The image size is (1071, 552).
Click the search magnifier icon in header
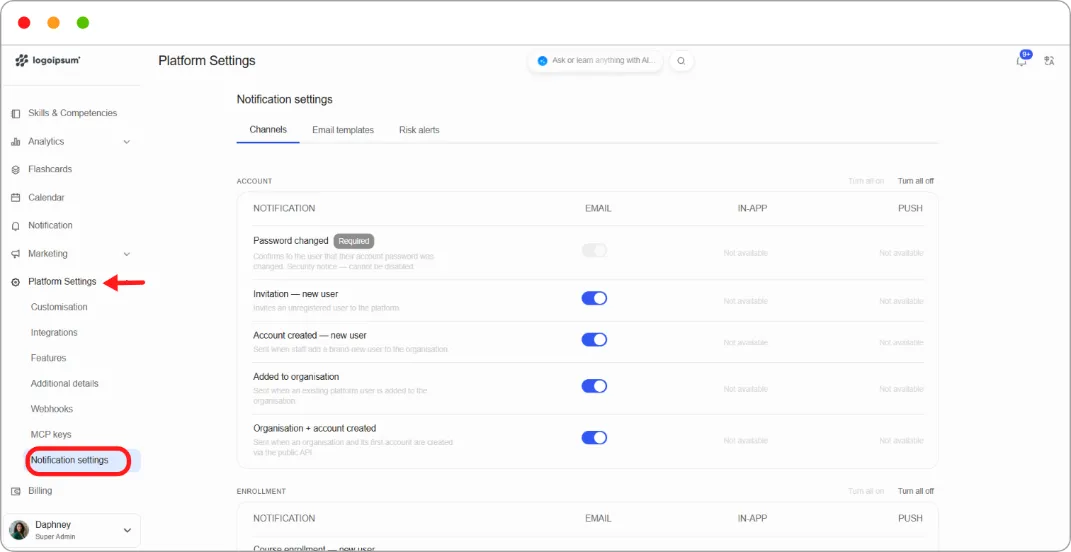click(x=681, y=61)
